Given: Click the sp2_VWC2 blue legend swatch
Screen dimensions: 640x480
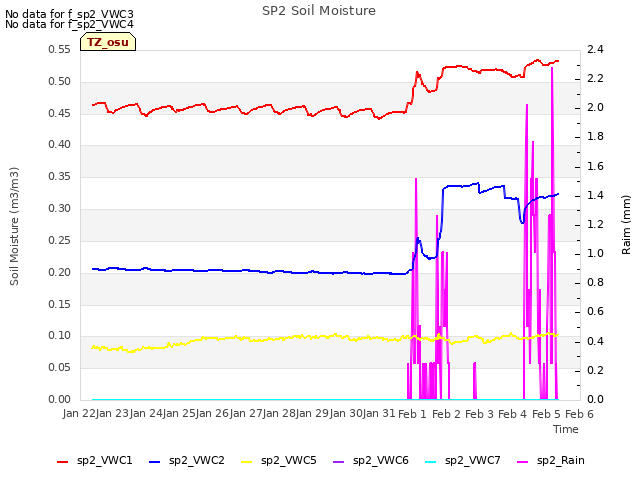Looking at the screenshot, I should point(155,462).
